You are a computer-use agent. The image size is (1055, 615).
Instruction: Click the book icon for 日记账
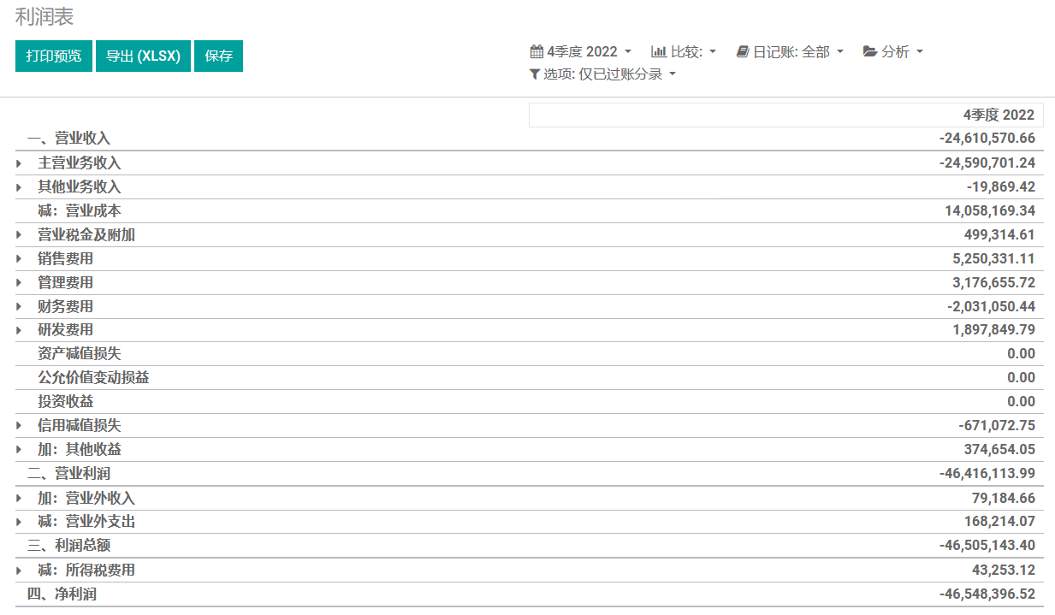742,52
